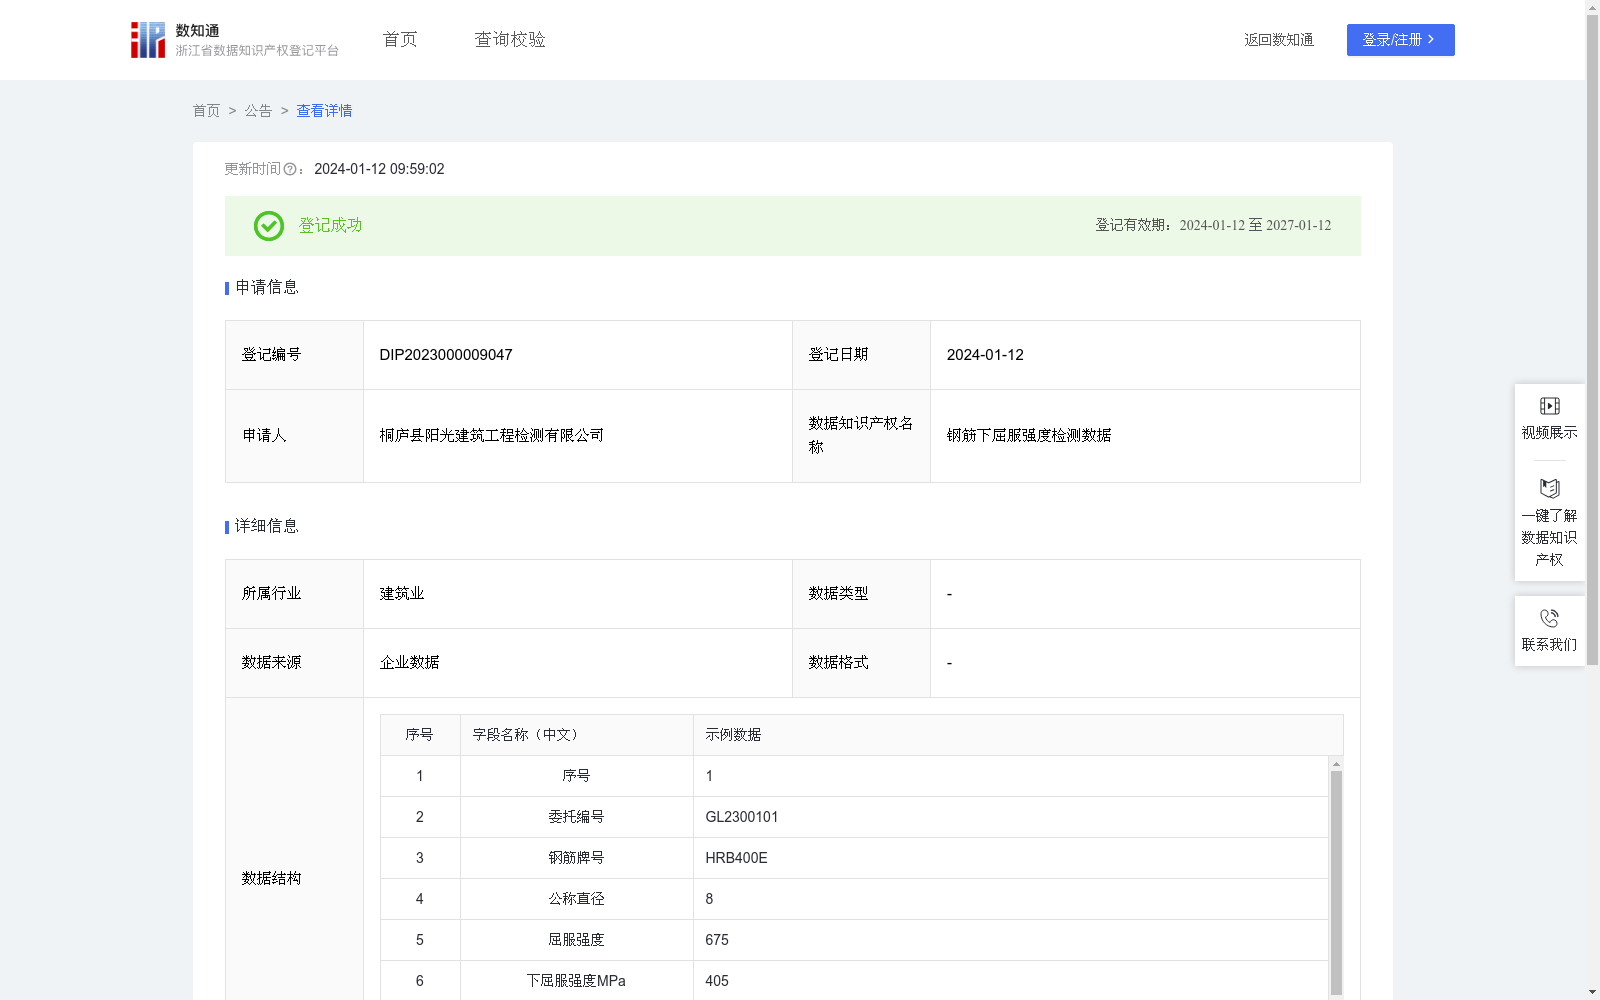Image resolution: width=1600 pixels, height=1000 pixels.
Task: Click the 登记有效期 validity period text
Action: 1213,226
